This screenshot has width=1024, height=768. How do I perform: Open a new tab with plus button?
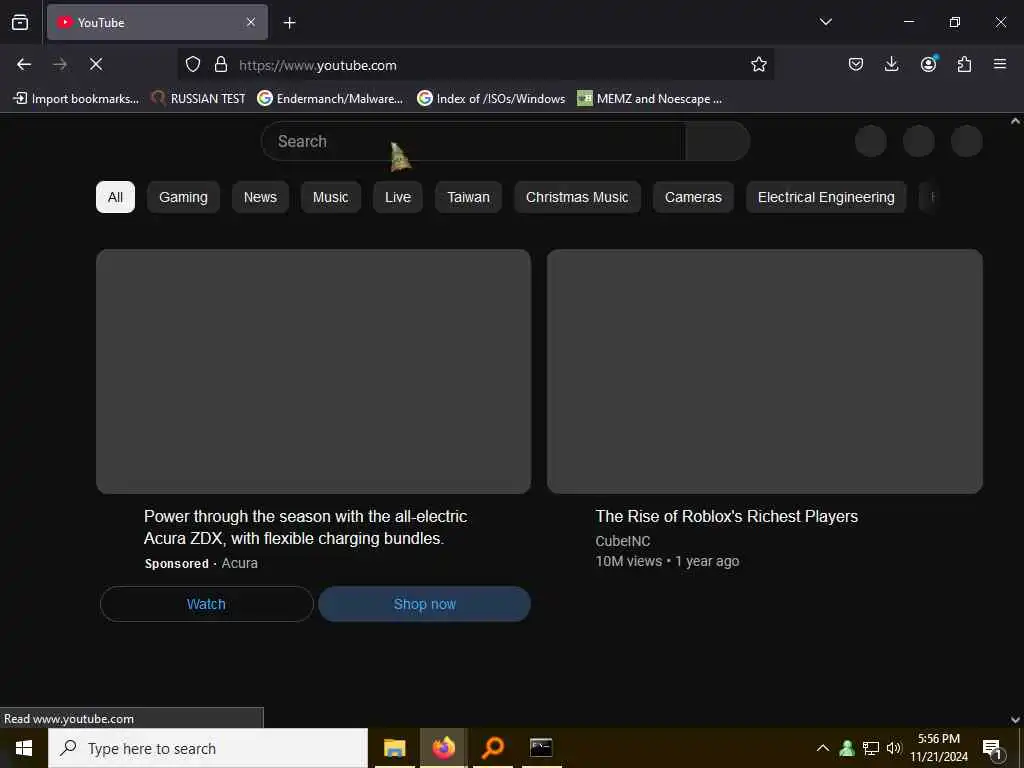(289, 23)
